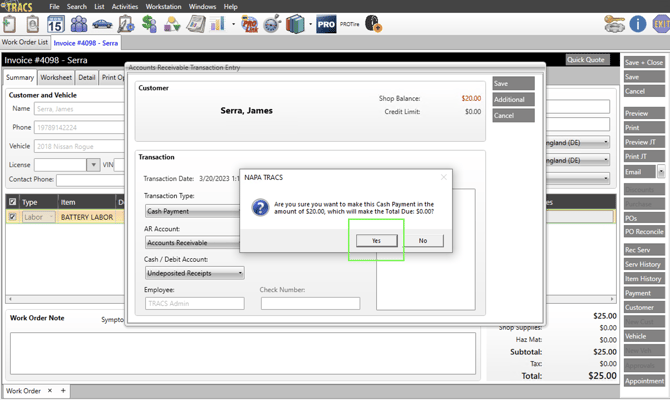Expand the Email button dropdown arrow
The height and width of the screenshot is (400, 670).
point(661,172)
